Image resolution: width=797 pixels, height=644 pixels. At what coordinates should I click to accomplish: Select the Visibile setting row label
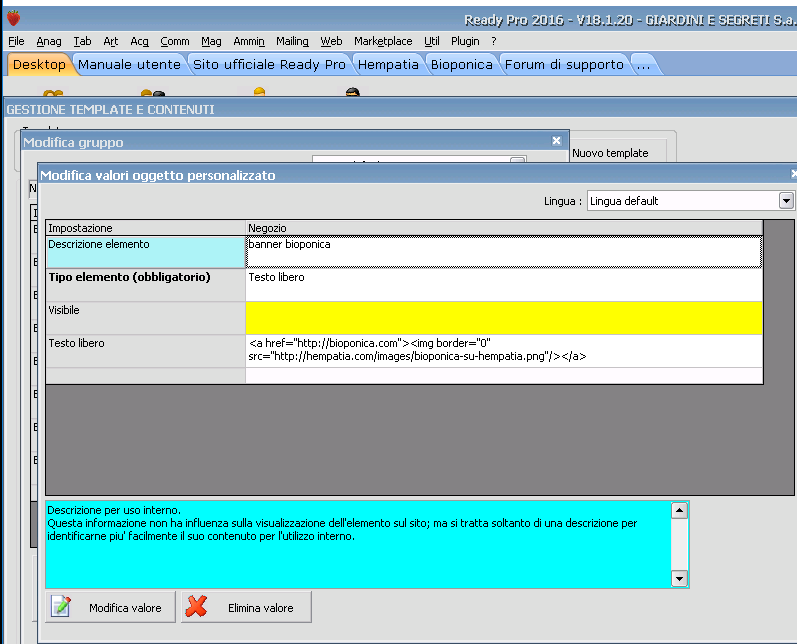pyautogui.click(x=145, y=318)
